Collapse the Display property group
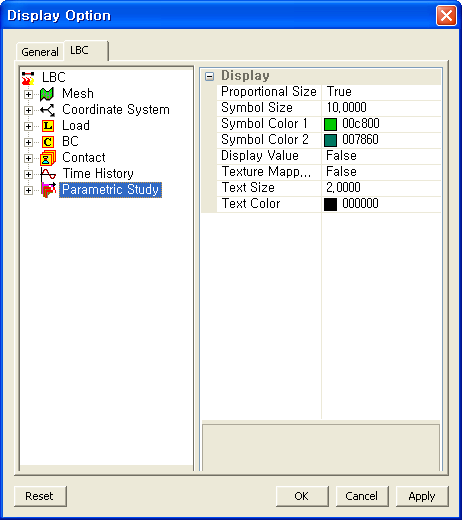Screen dimensions: 462x520 pyautogui.click(x=209, y=77)
